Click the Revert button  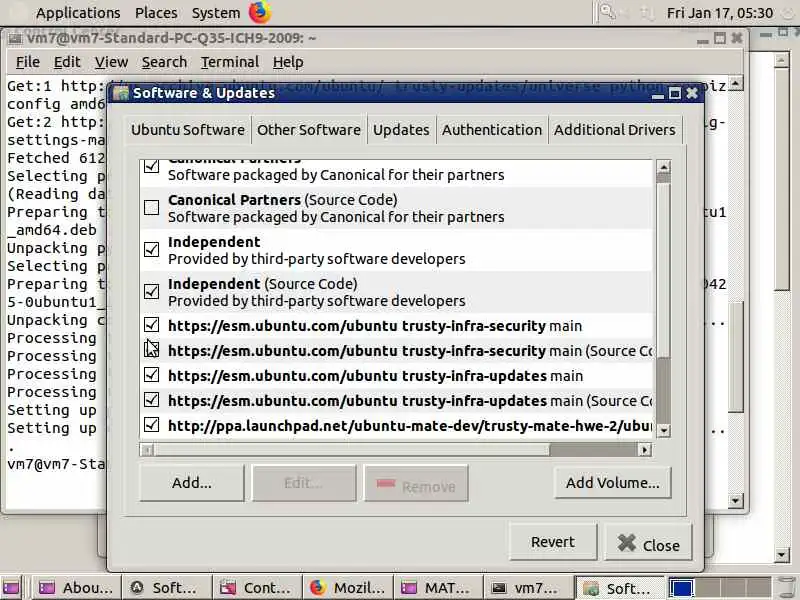(553, 541)
